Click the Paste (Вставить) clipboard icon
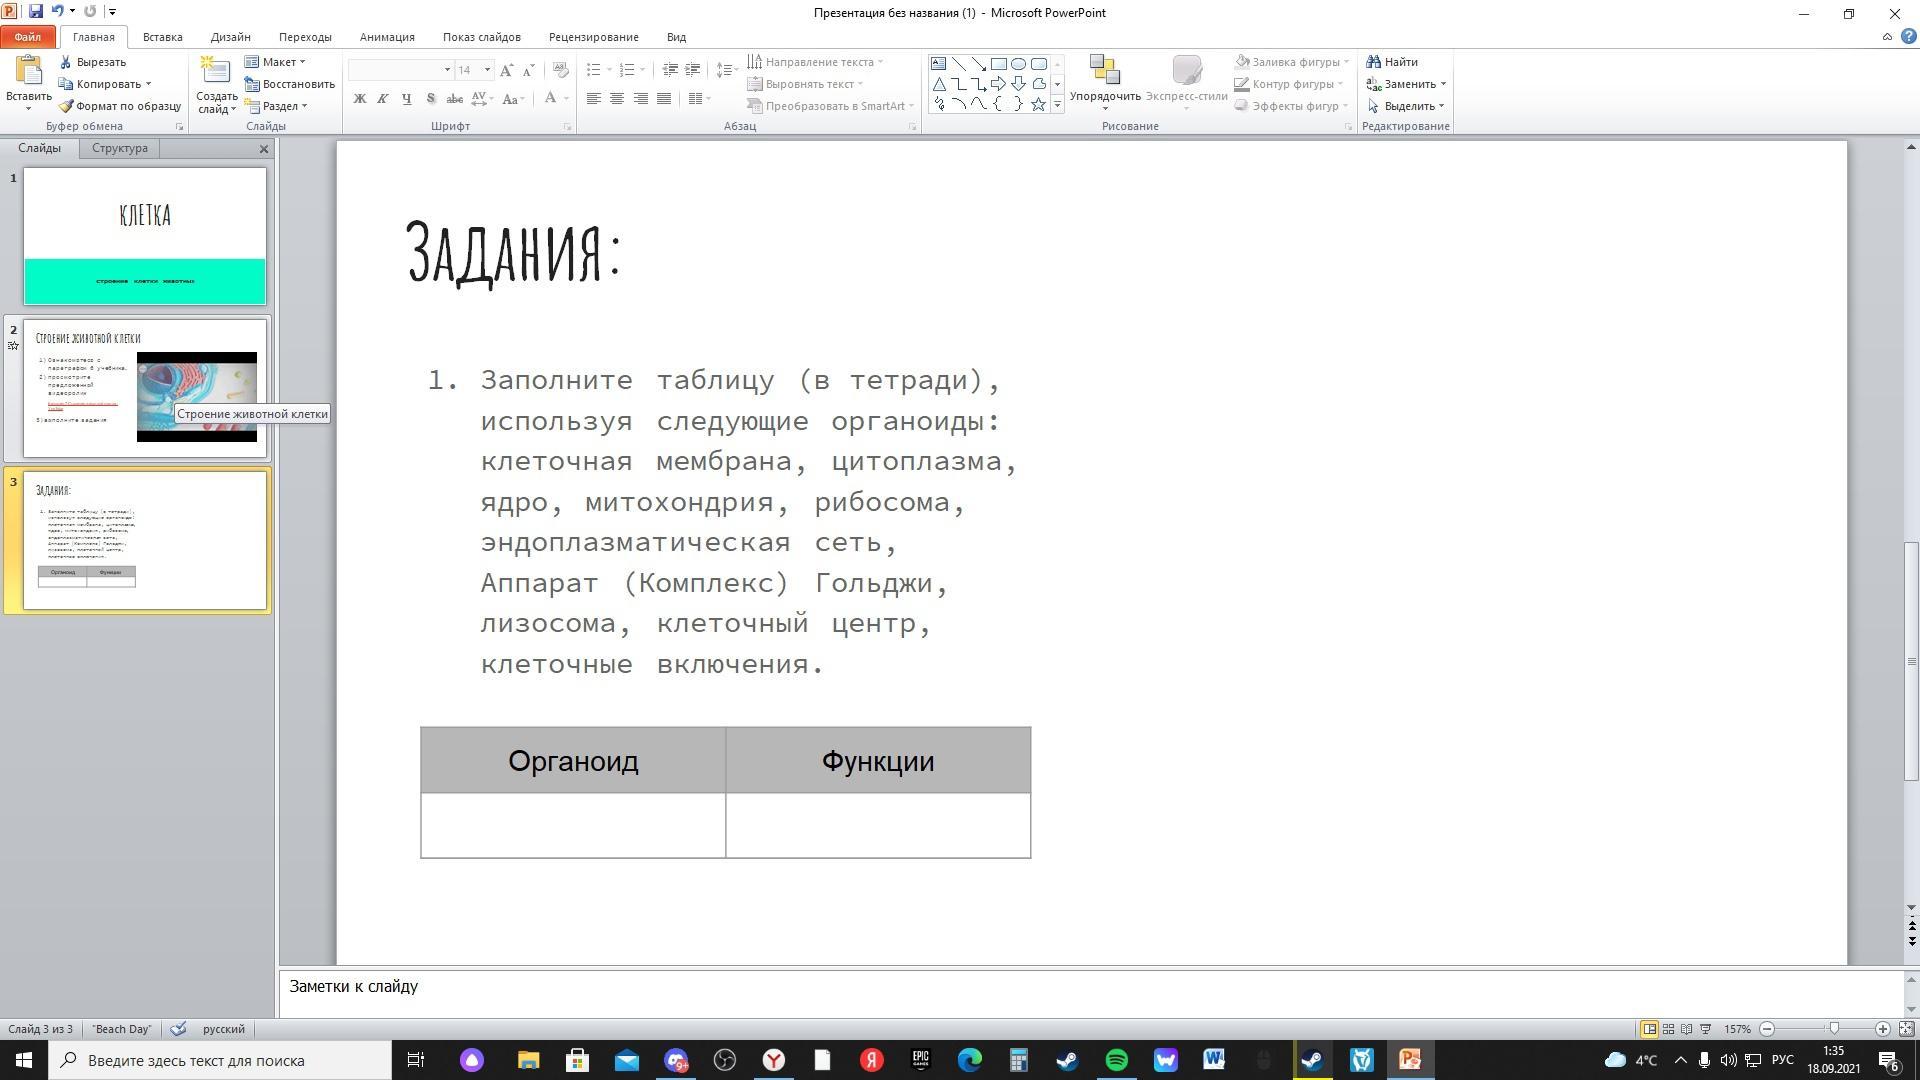The width and height of the screenshot is (1920, 1080). pos(28,72)
